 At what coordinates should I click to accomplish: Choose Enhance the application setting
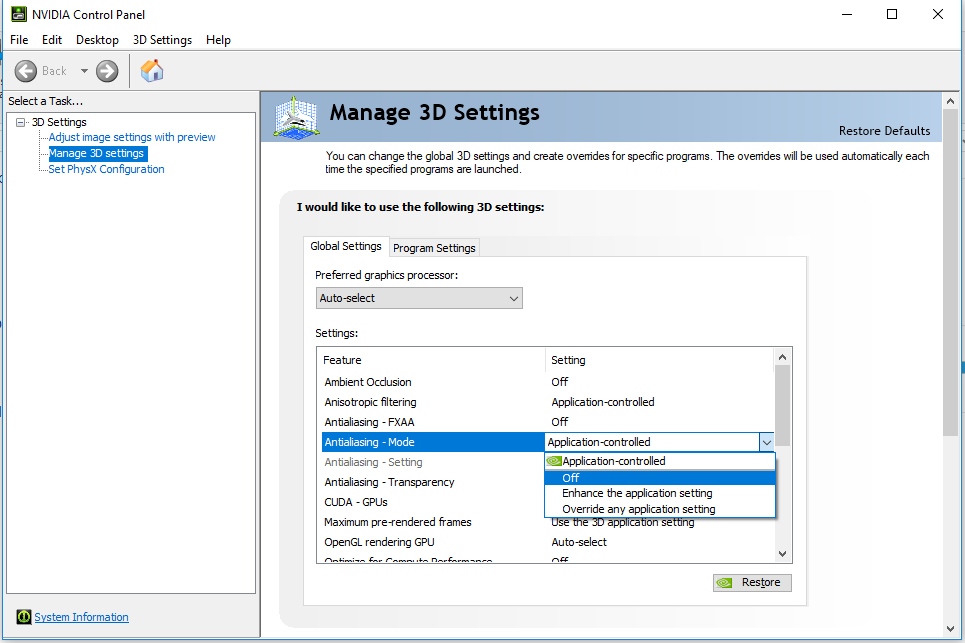click(x=637, y=493)
